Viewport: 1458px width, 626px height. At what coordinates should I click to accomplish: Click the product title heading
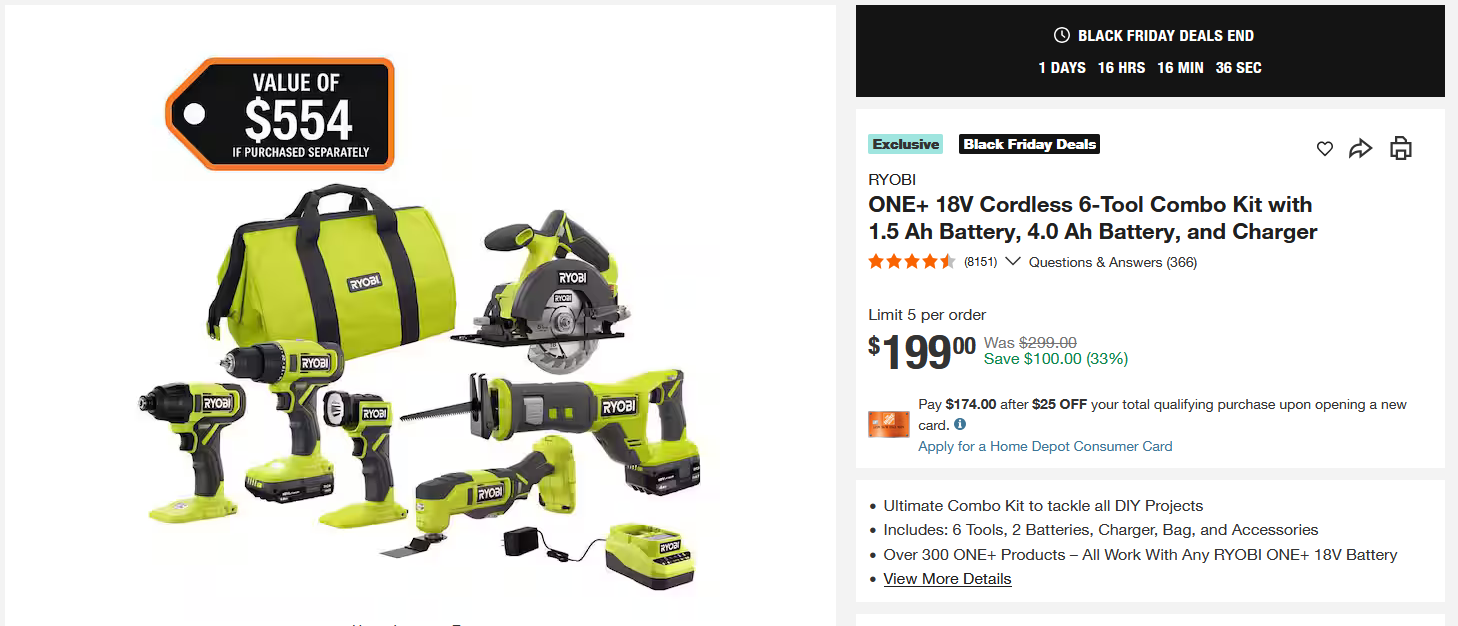coord(1092,218)
